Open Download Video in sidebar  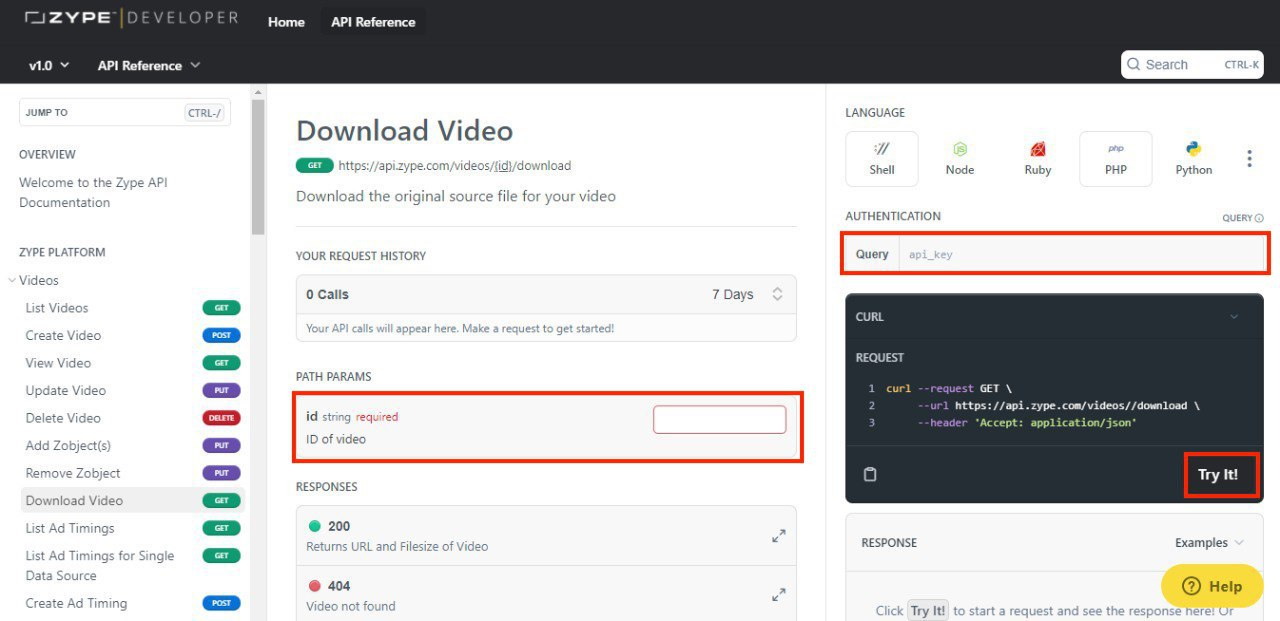tap(132, 500)
